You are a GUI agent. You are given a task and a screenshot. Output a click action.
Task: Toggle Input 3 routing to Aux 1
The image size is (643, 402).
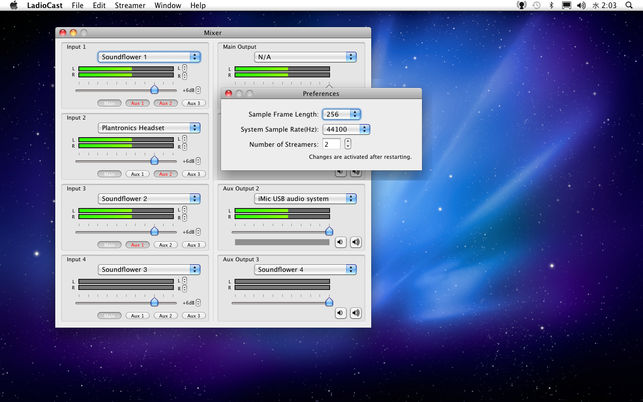tap(137, 245)
